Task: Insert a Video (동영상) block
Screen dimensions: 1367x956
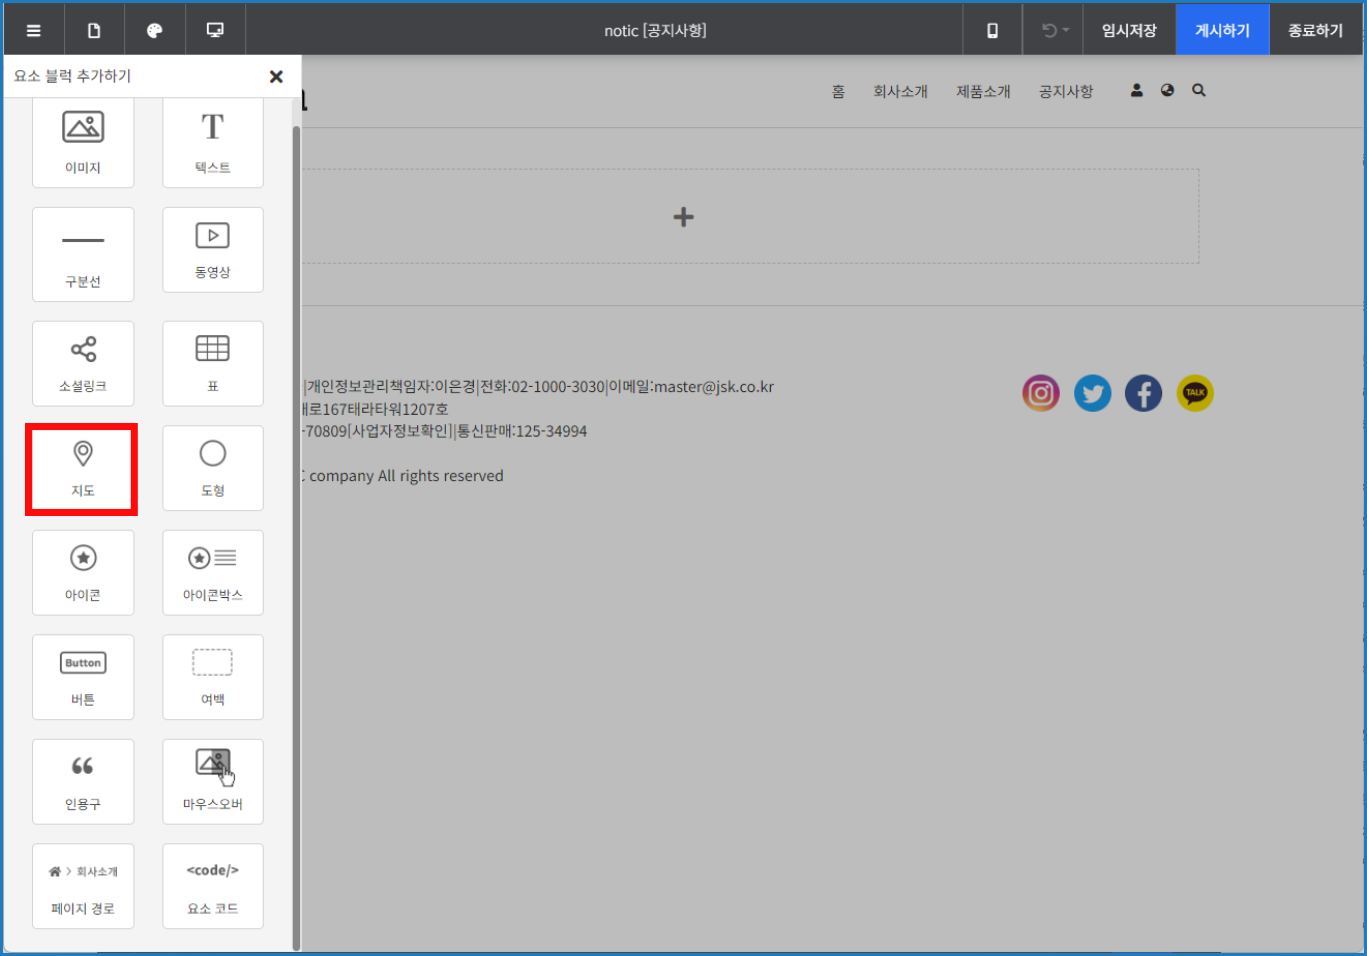Action: click(x=213, y=250)
